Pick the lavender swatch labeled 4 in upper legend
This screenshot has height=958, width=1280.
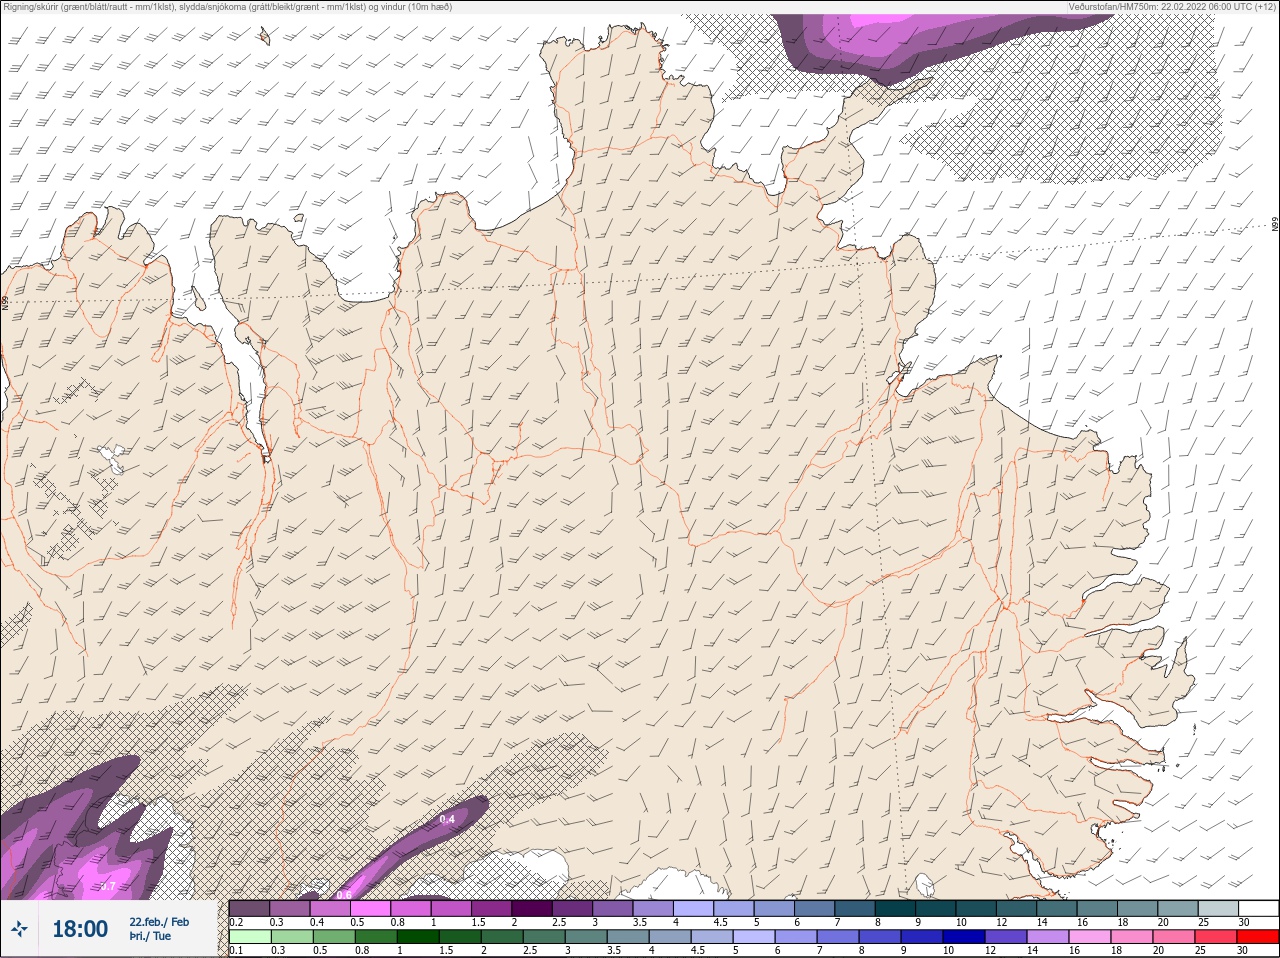click(x=693, y=908)
